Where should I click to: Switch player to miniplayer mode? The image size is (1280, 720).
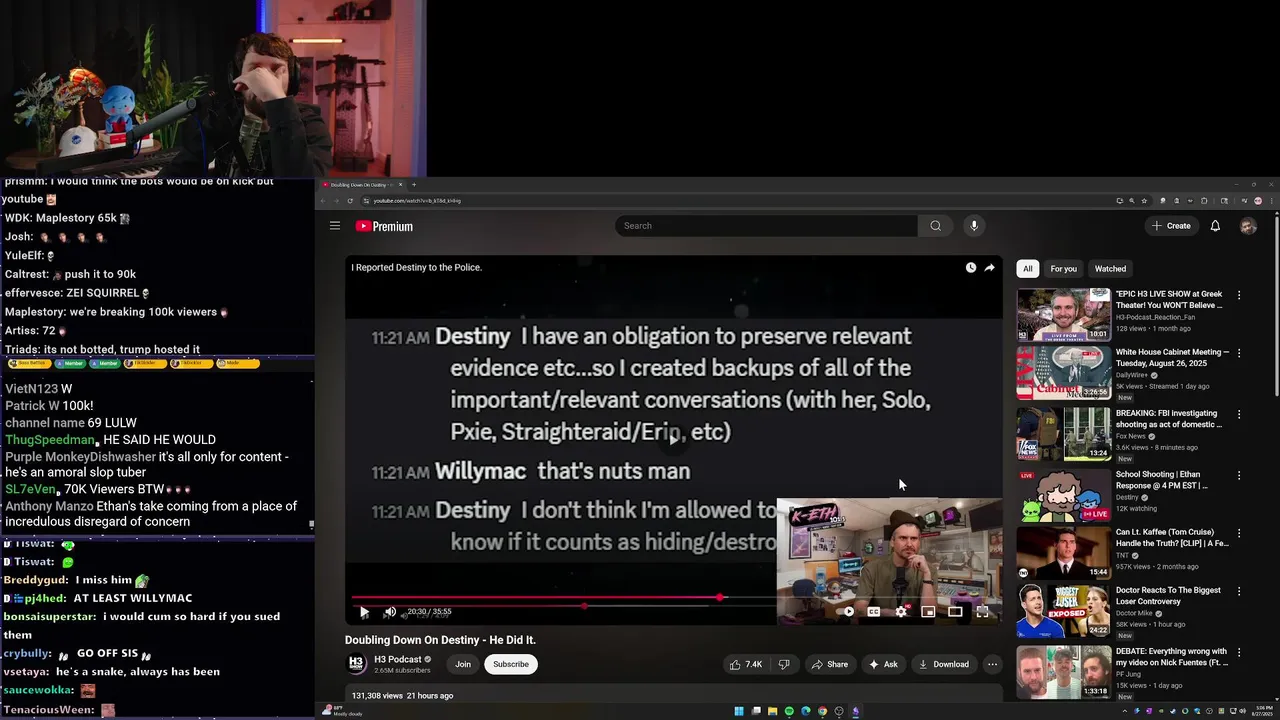928,611
